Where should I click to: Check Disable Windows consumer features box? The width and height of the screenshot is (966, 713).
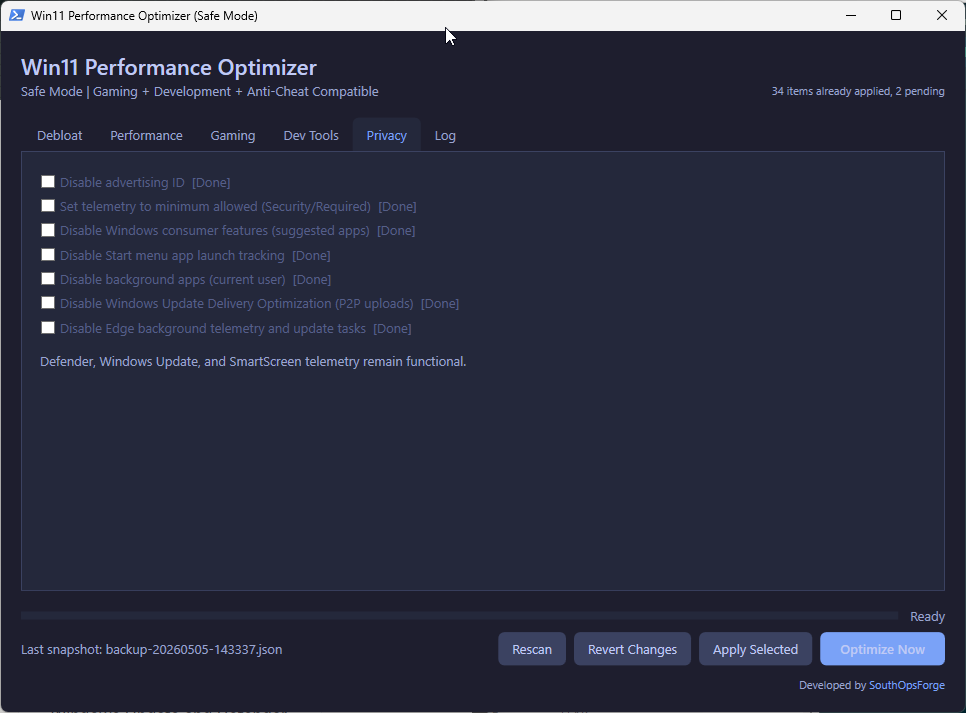[48, 230]
